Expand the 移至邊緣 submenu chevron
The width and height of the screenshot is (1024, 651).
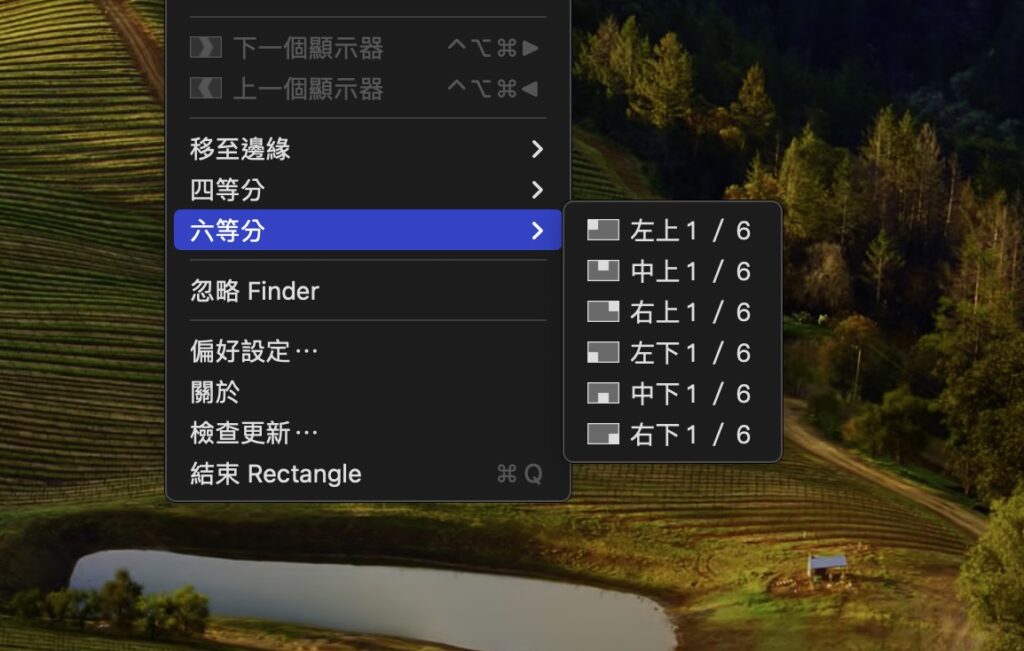pyautogui.click(x=537, y=149)
